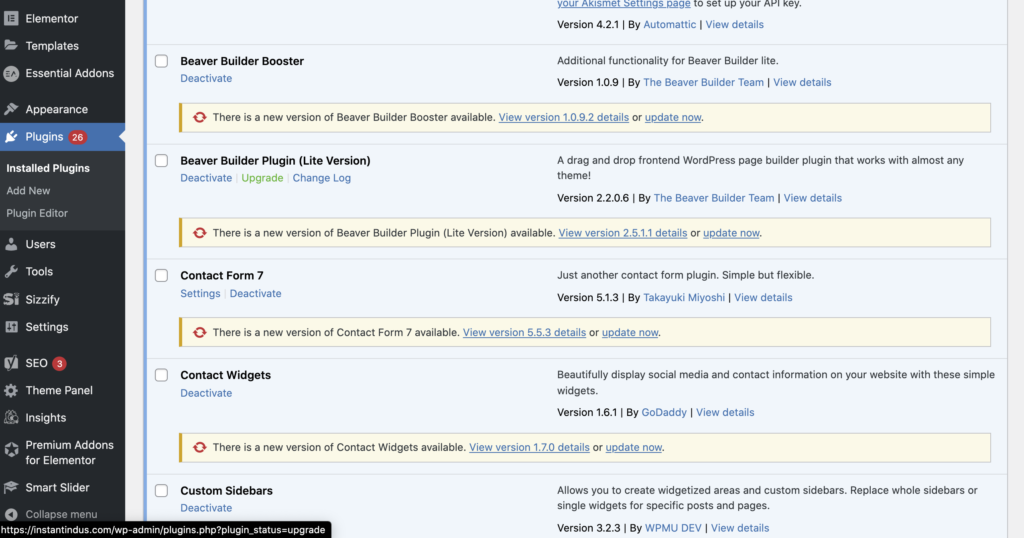Deactivate Contact Form 7
This screenshot has width=1024, height=538.
tap(255, 293)
